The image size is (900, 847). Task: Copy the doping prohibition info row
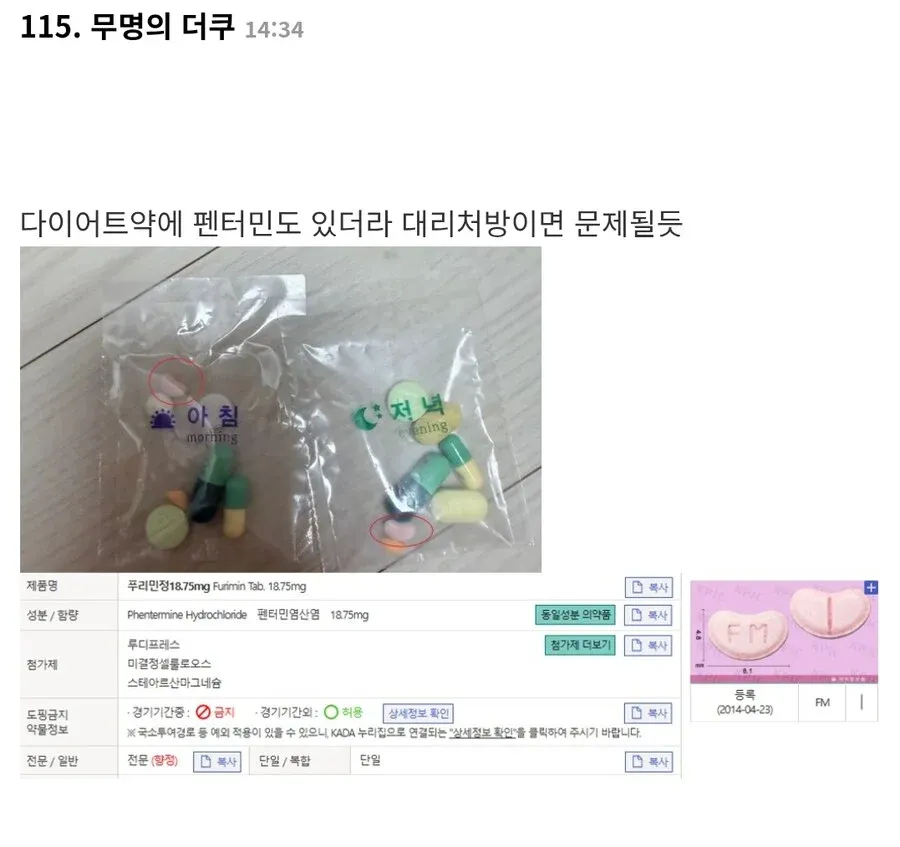pos(649,713)
